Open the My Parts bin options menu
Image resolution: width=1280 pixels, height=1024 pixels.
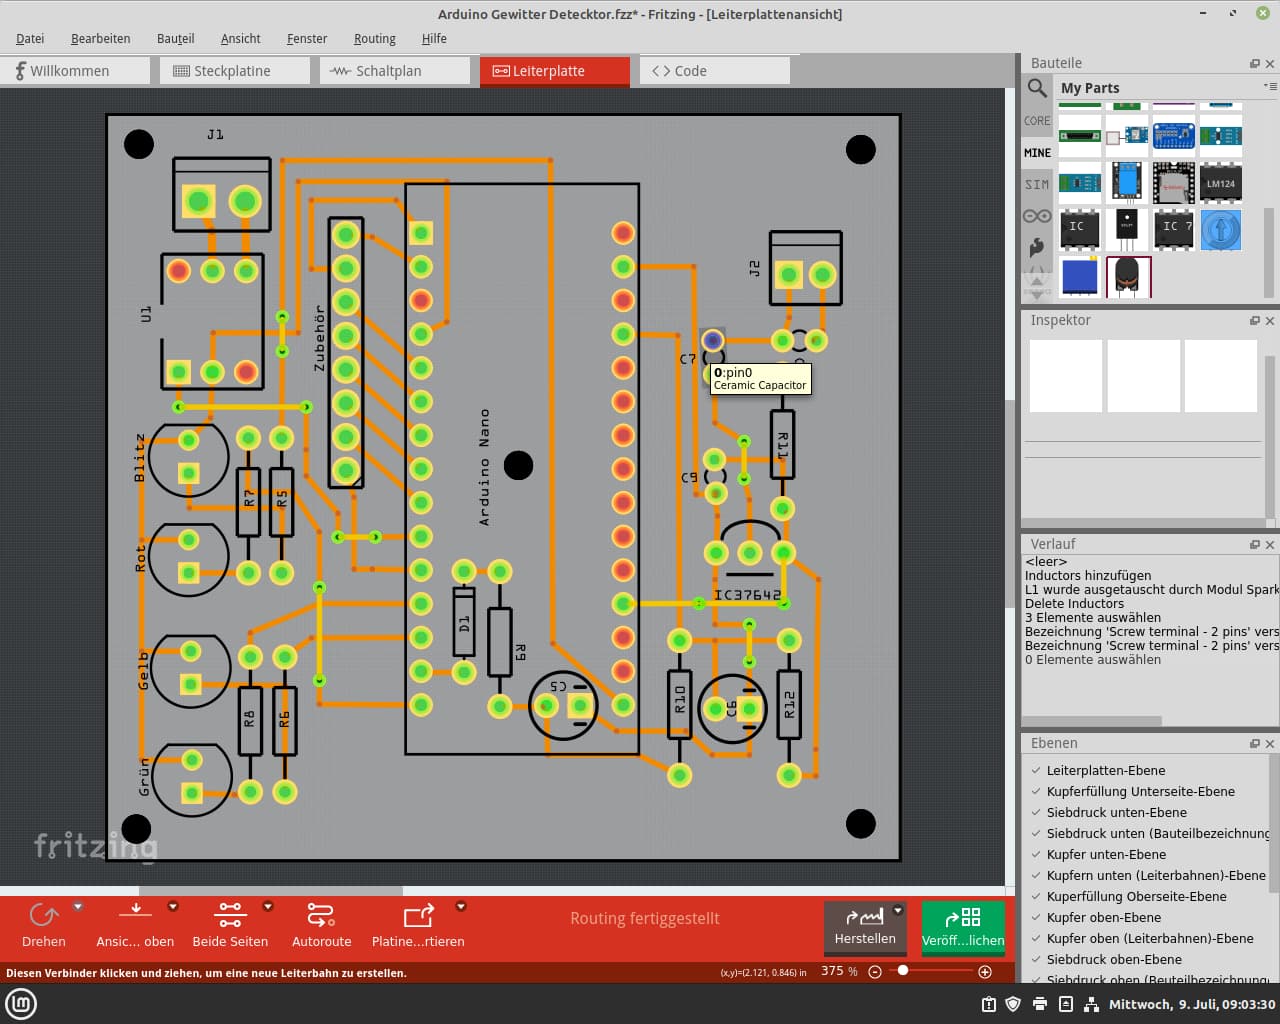[x=1270, y=87]
